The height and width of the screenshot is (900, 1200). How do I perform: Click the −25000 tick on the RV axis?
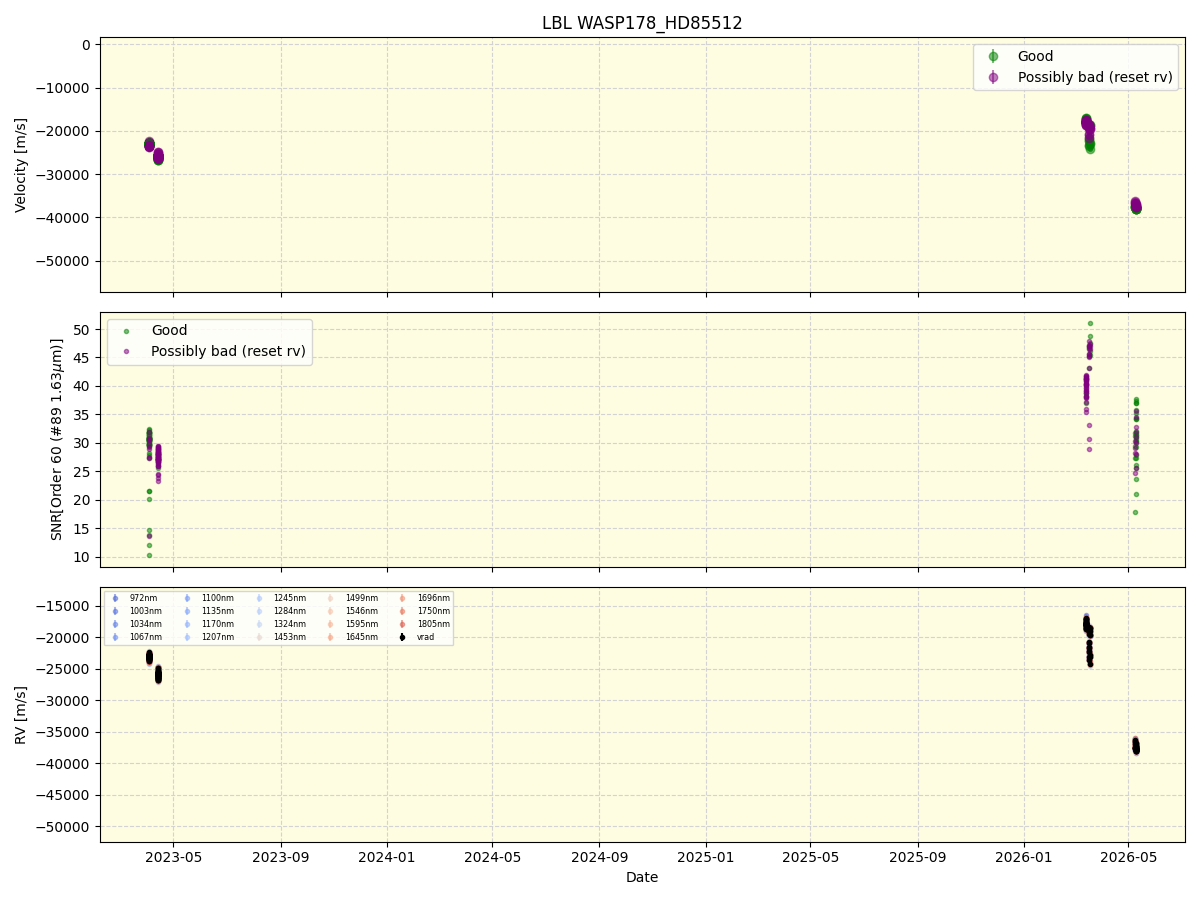[65, 669]
